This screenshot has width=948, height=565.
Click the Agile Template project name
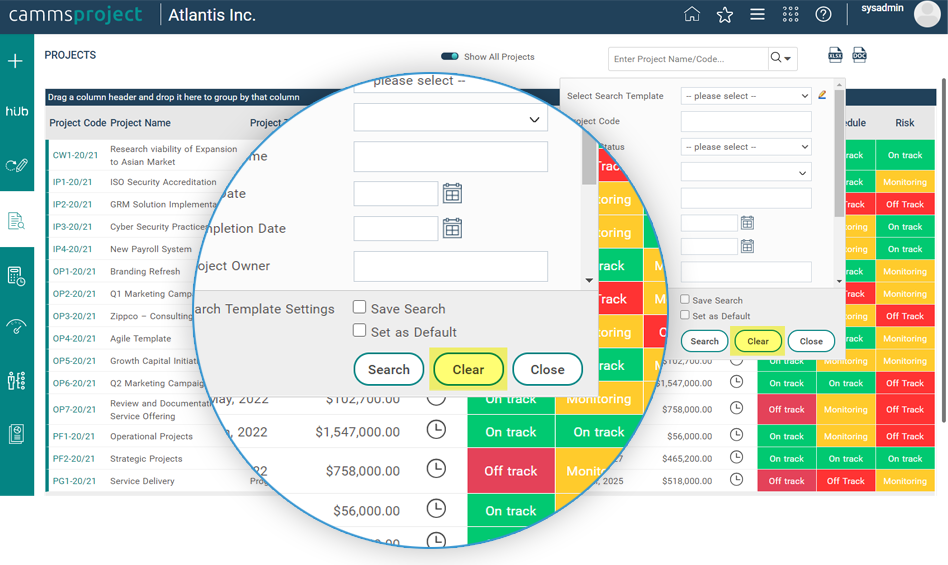(140, 338)
